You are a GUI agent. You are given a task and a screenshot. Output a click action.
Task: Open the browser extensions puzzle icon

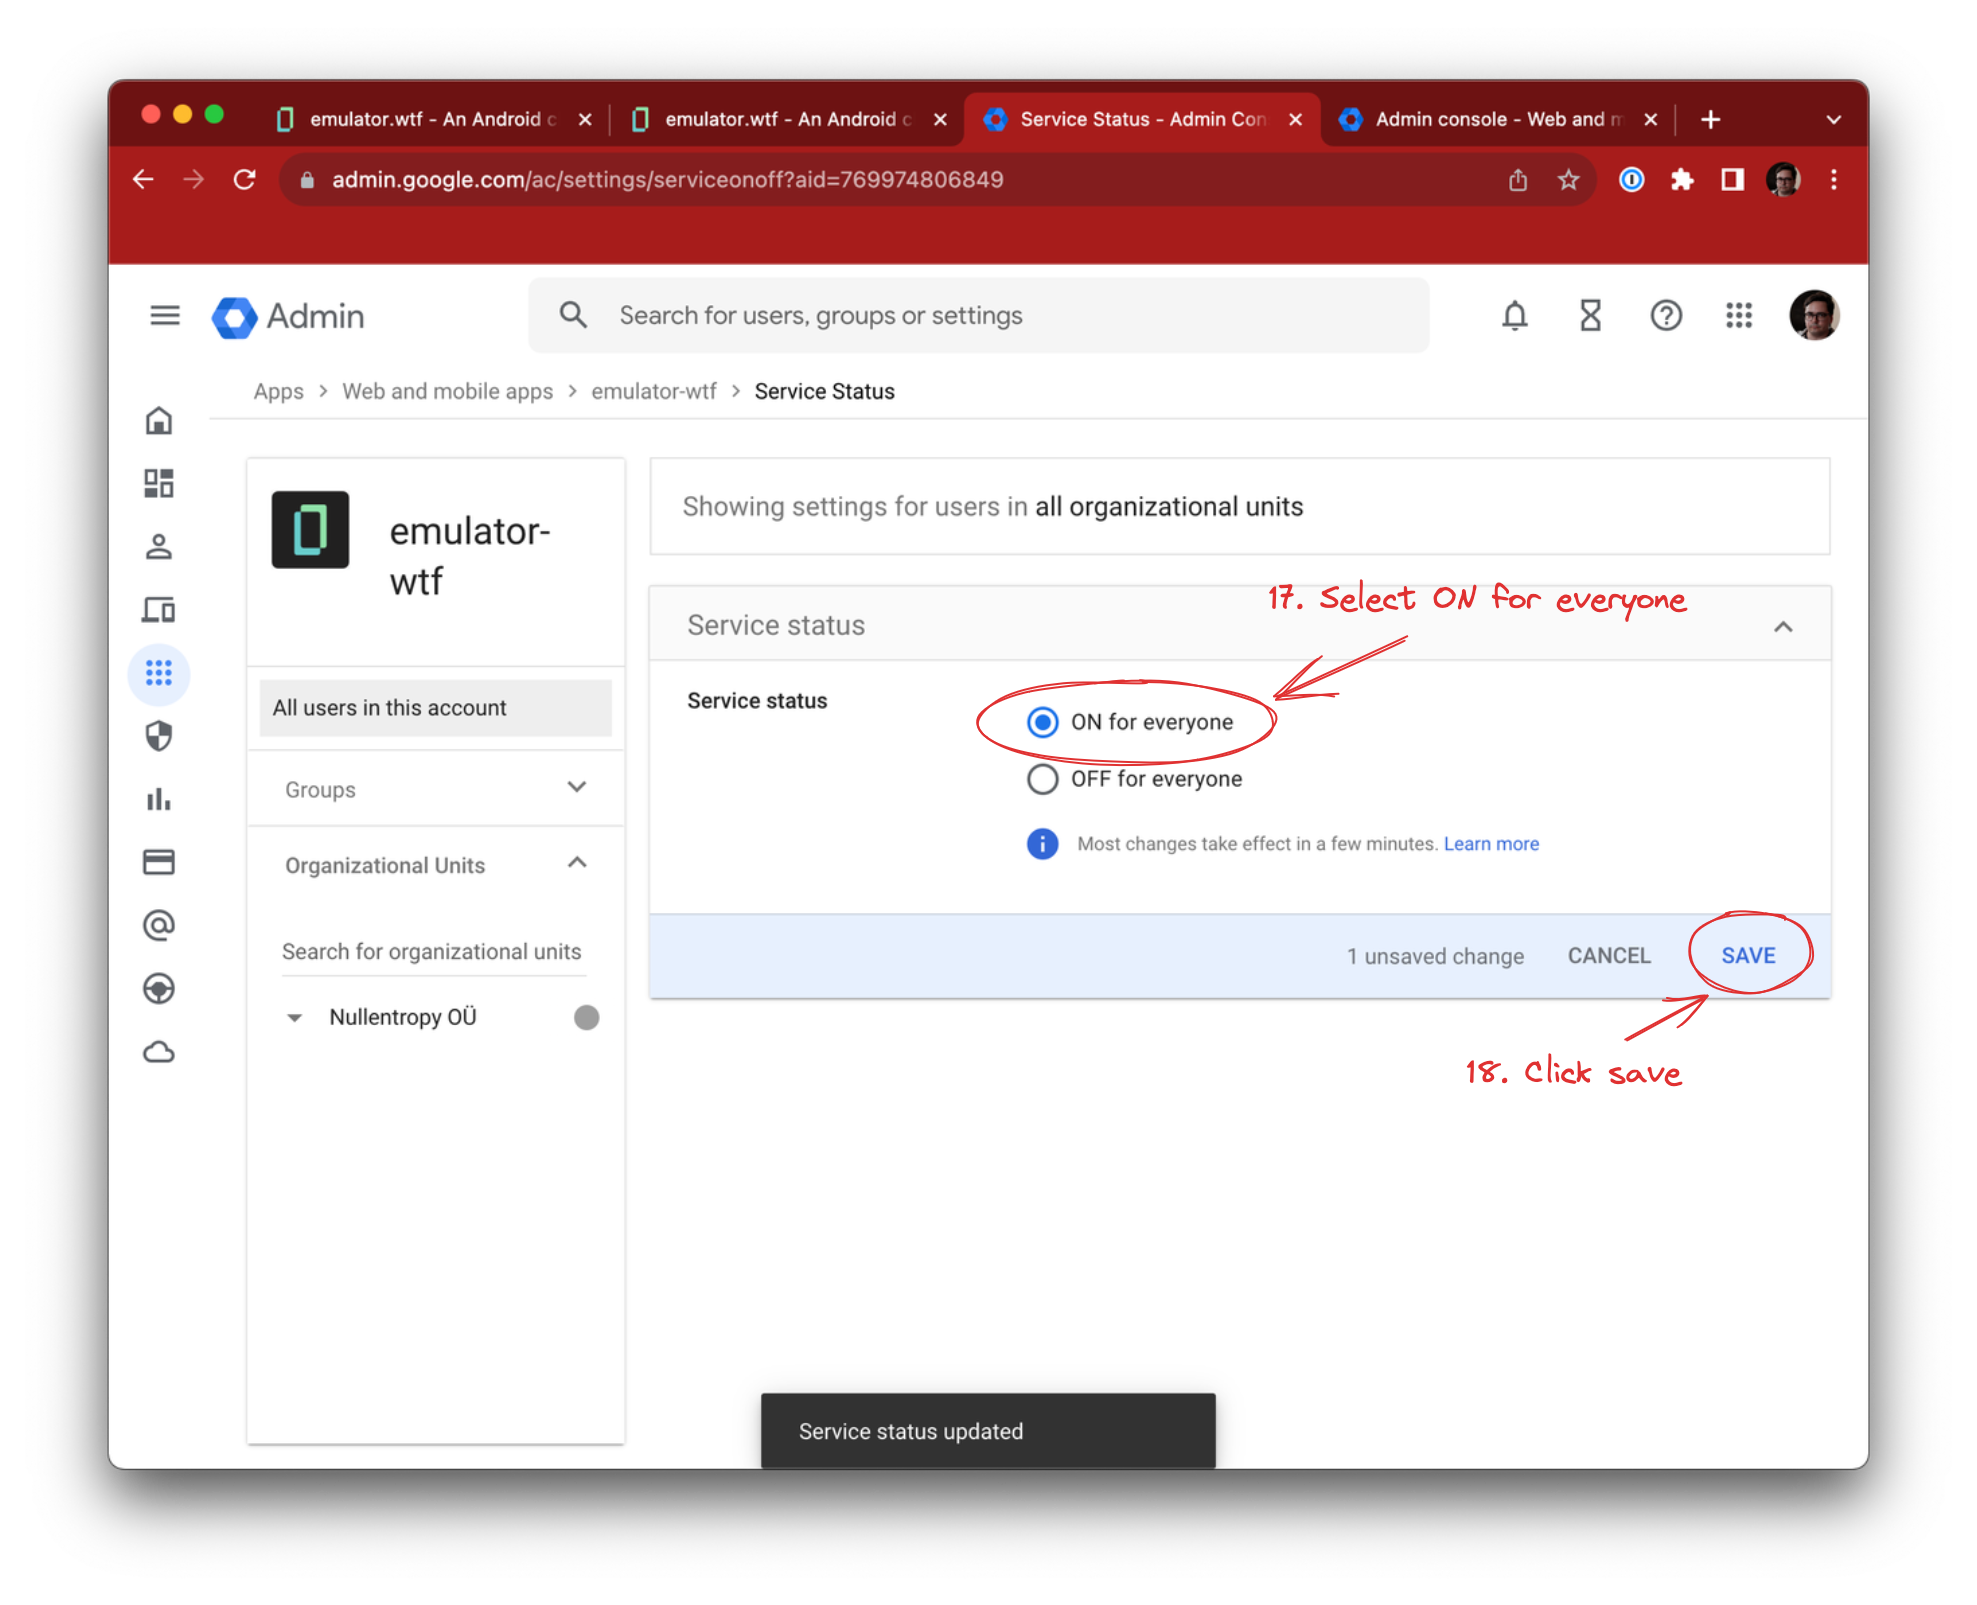(1682, 180)
